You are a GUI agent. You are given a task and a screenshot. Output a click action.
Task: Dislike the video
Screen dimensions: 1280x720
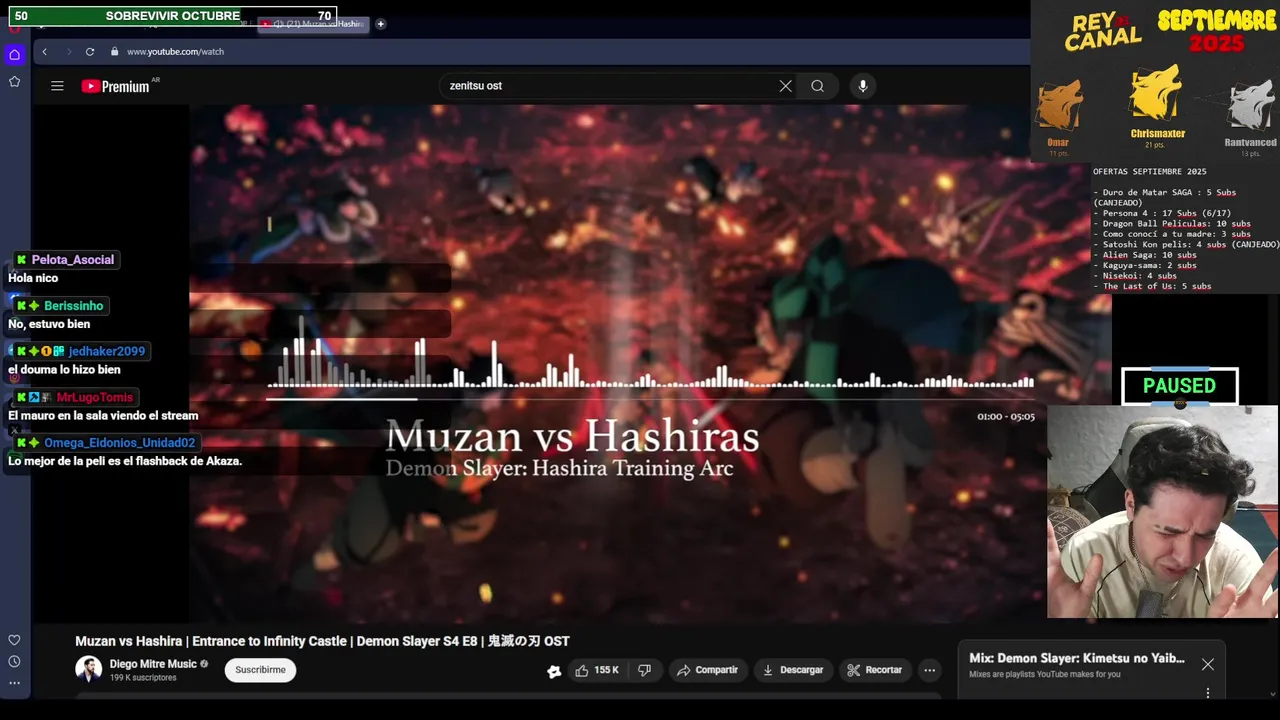click(x=645, y=670)
